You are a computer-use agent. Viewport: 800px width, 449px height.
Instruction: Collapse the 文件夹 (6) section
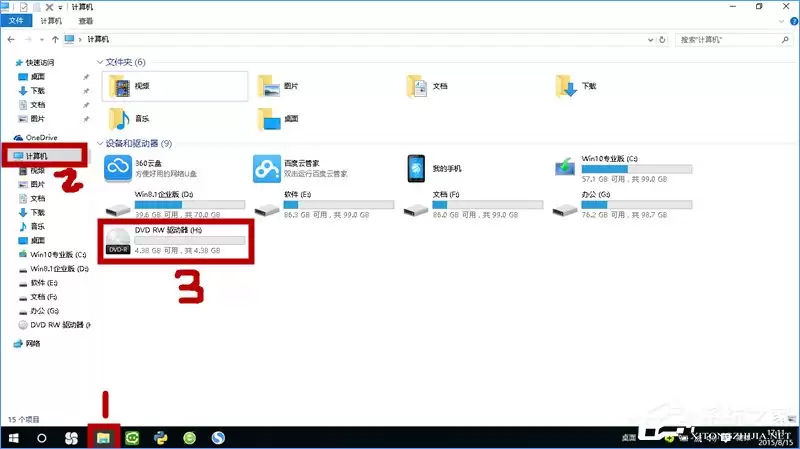[x=100, y=62]
